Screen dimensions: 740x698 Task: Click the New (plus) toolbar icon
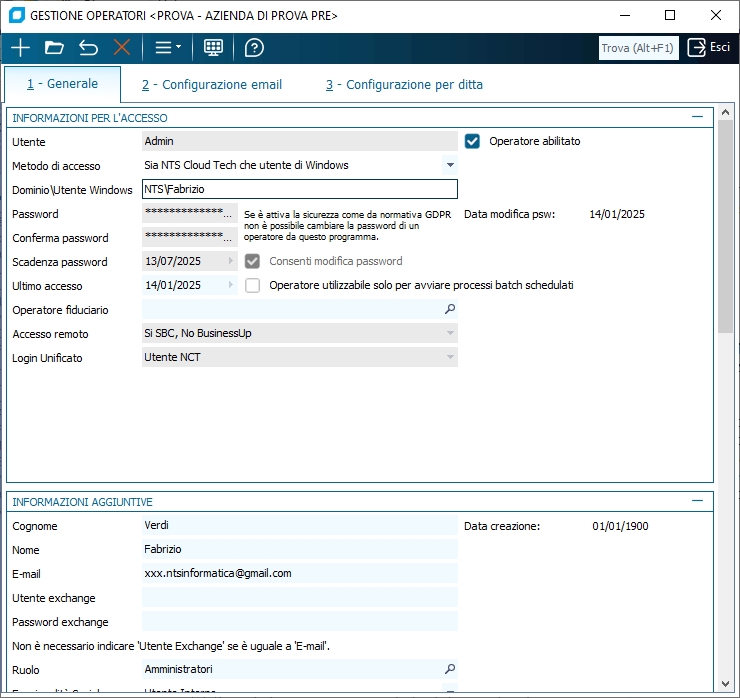tap(20, 47)
